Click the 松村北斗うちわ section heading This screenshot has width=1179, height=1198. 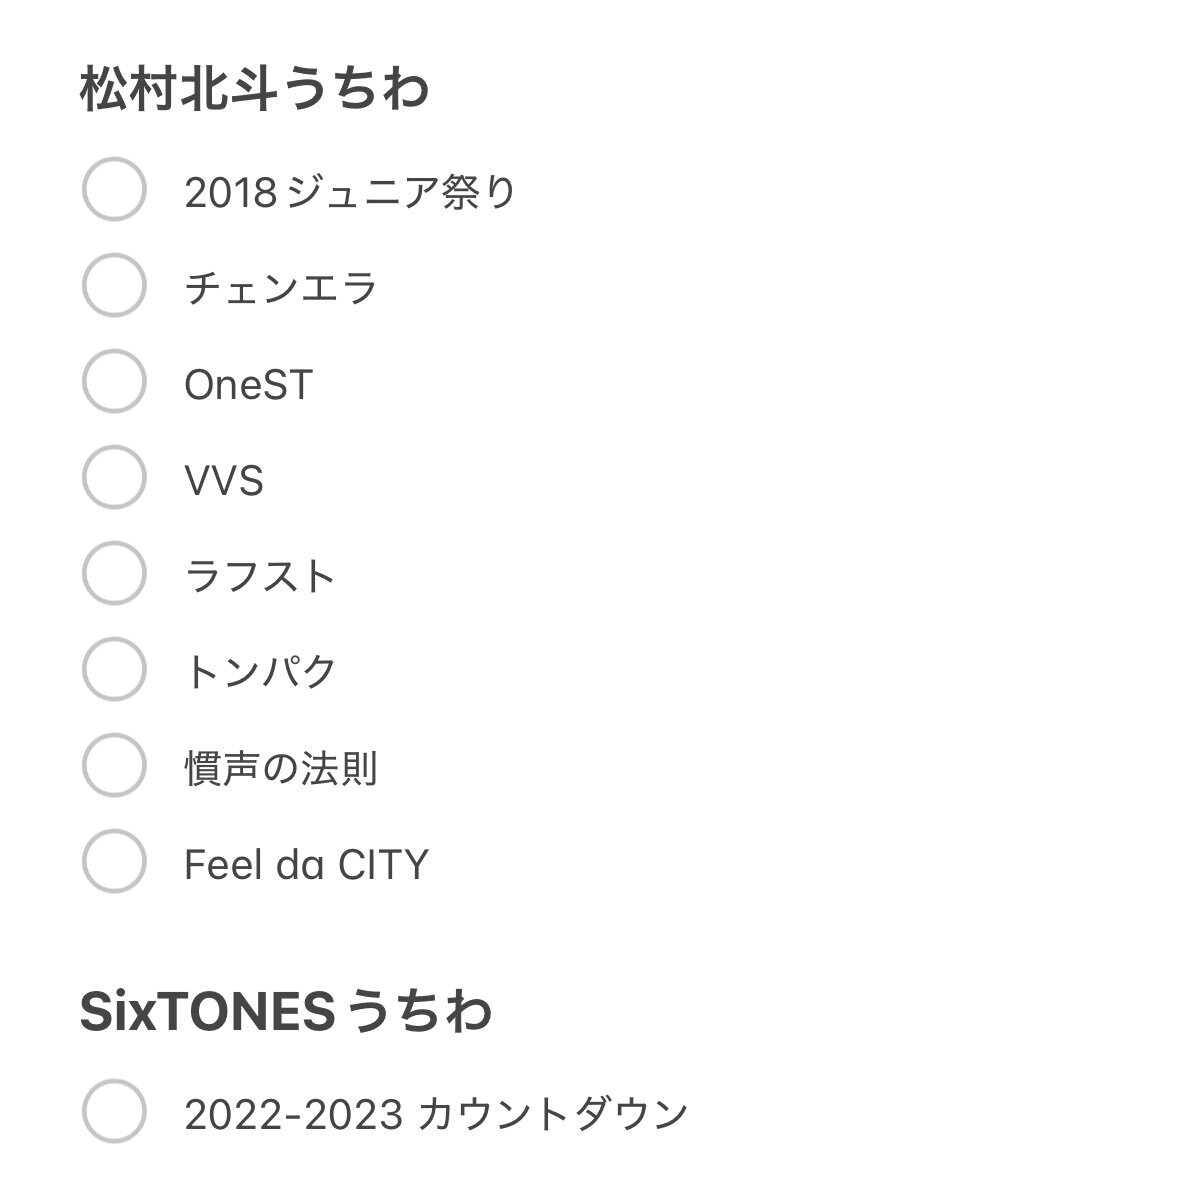click(254, 89)
